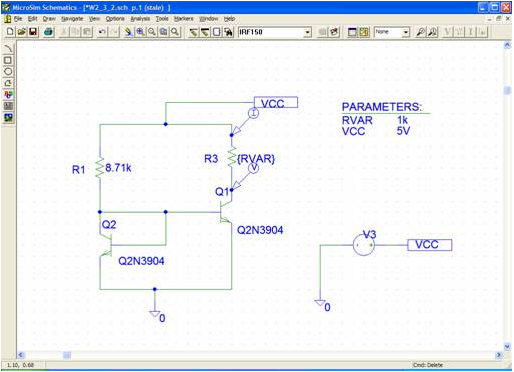Click the Zoom In magnifier icon
This screenshot has width=514, height=372.
coord(140,32)
